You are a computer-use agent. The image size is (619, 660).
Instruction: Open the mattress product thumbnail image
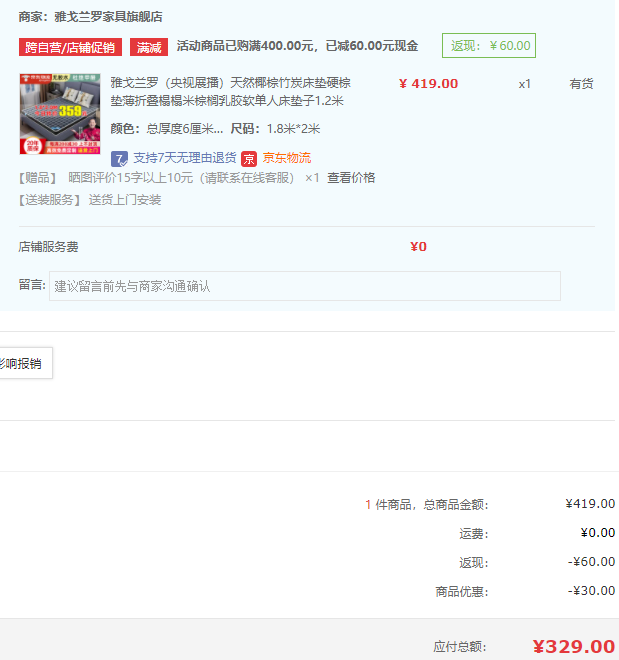click(x=60, y=114)
